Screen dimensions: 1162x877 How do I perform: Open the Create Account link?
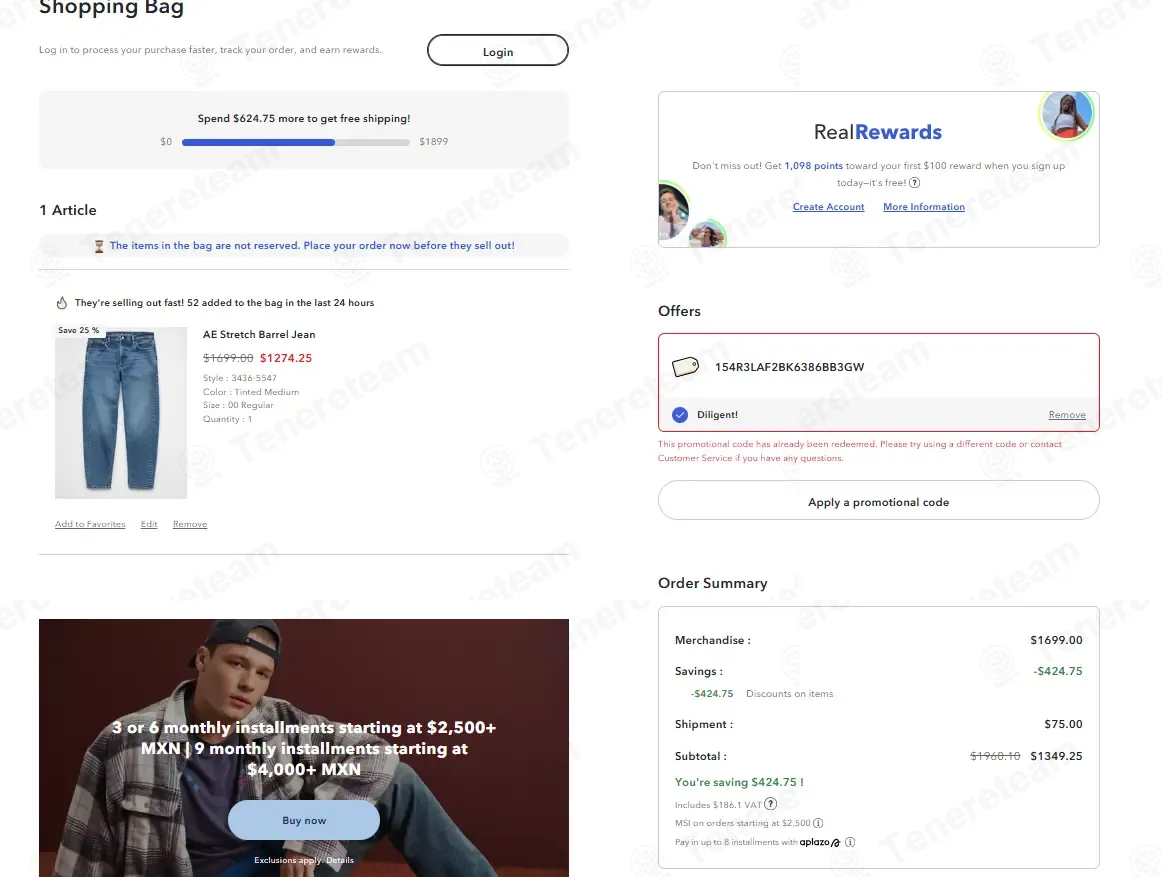pyautogui.click(x=829, y=207)
